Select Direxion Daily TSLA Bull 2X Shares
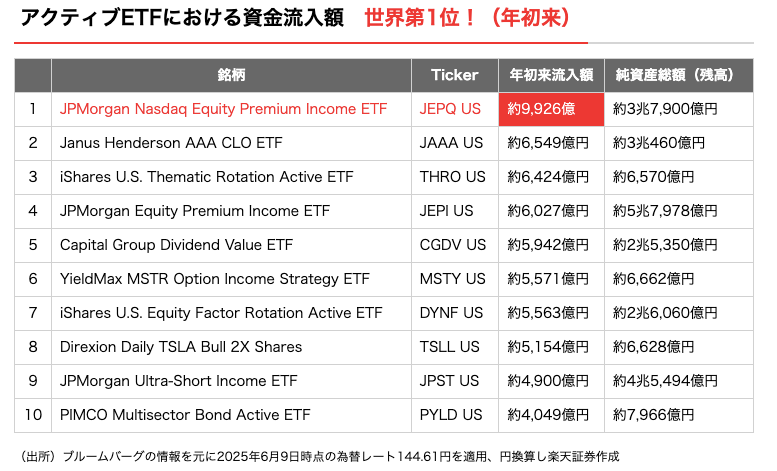 pyautogui.click(x=181, y=347)
